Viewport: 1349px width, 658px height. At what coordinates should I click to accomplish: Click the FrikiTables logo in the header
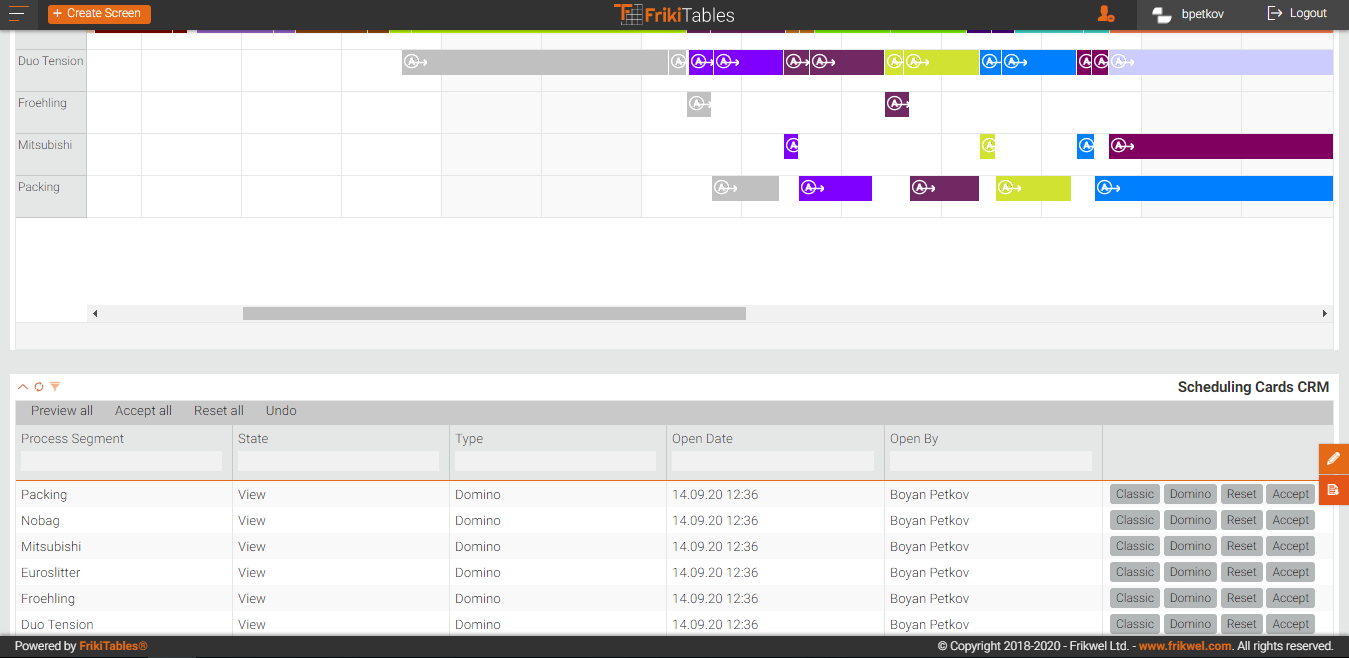pyautogui.click(x=674, y=14)
